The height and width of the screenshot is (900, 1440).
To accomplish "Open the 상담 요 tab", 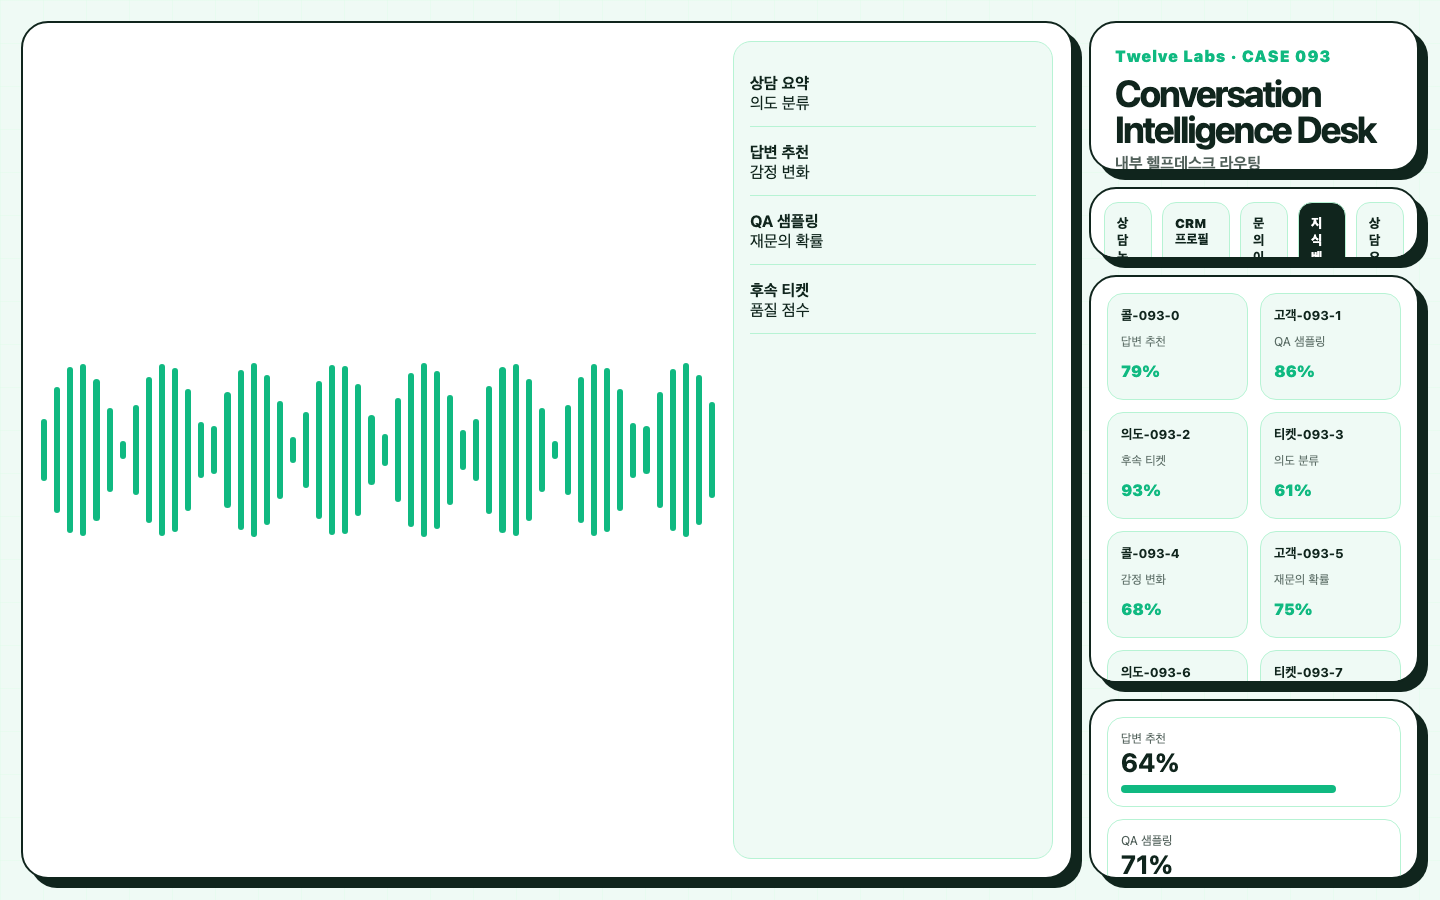I will (x=1380, y=230).
